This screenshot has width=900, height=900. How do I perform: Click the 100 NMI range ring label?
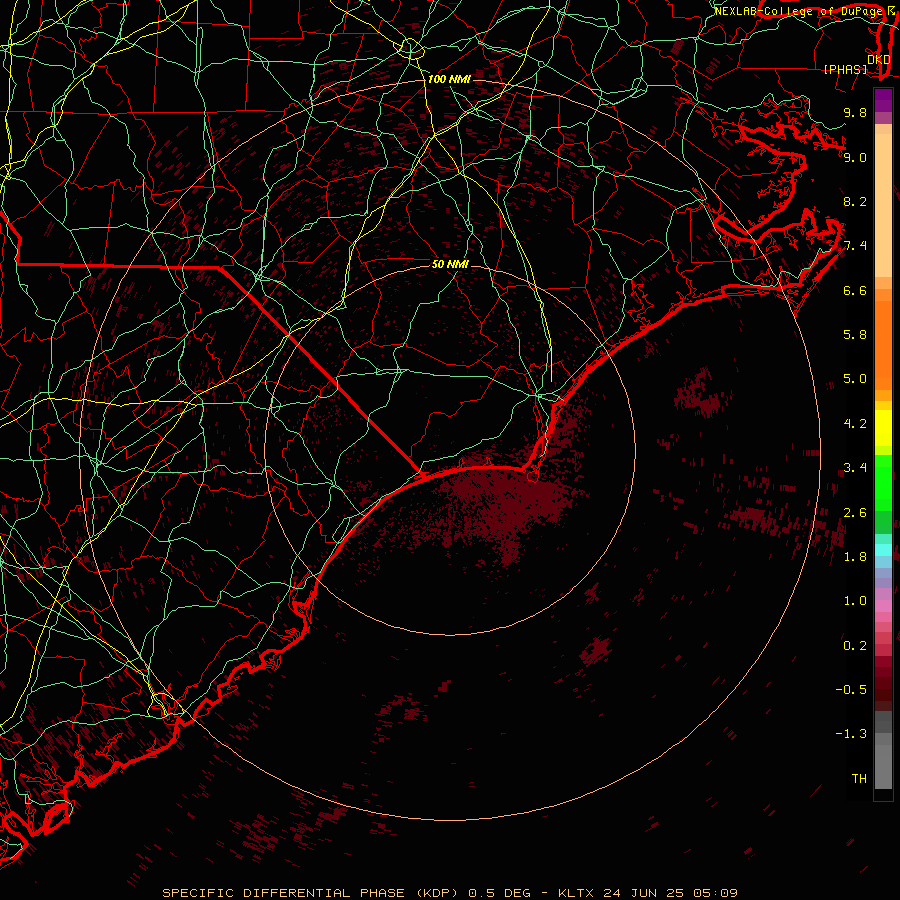(449, 79)
